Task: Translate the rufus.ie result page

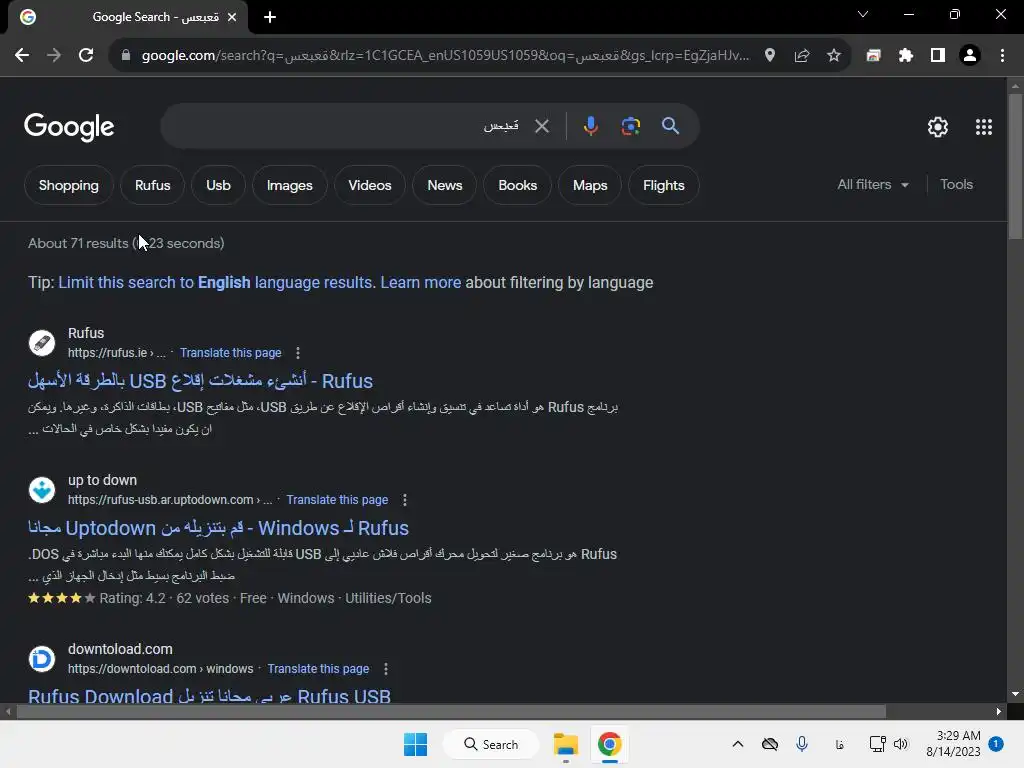Action: tap(231, 353)
